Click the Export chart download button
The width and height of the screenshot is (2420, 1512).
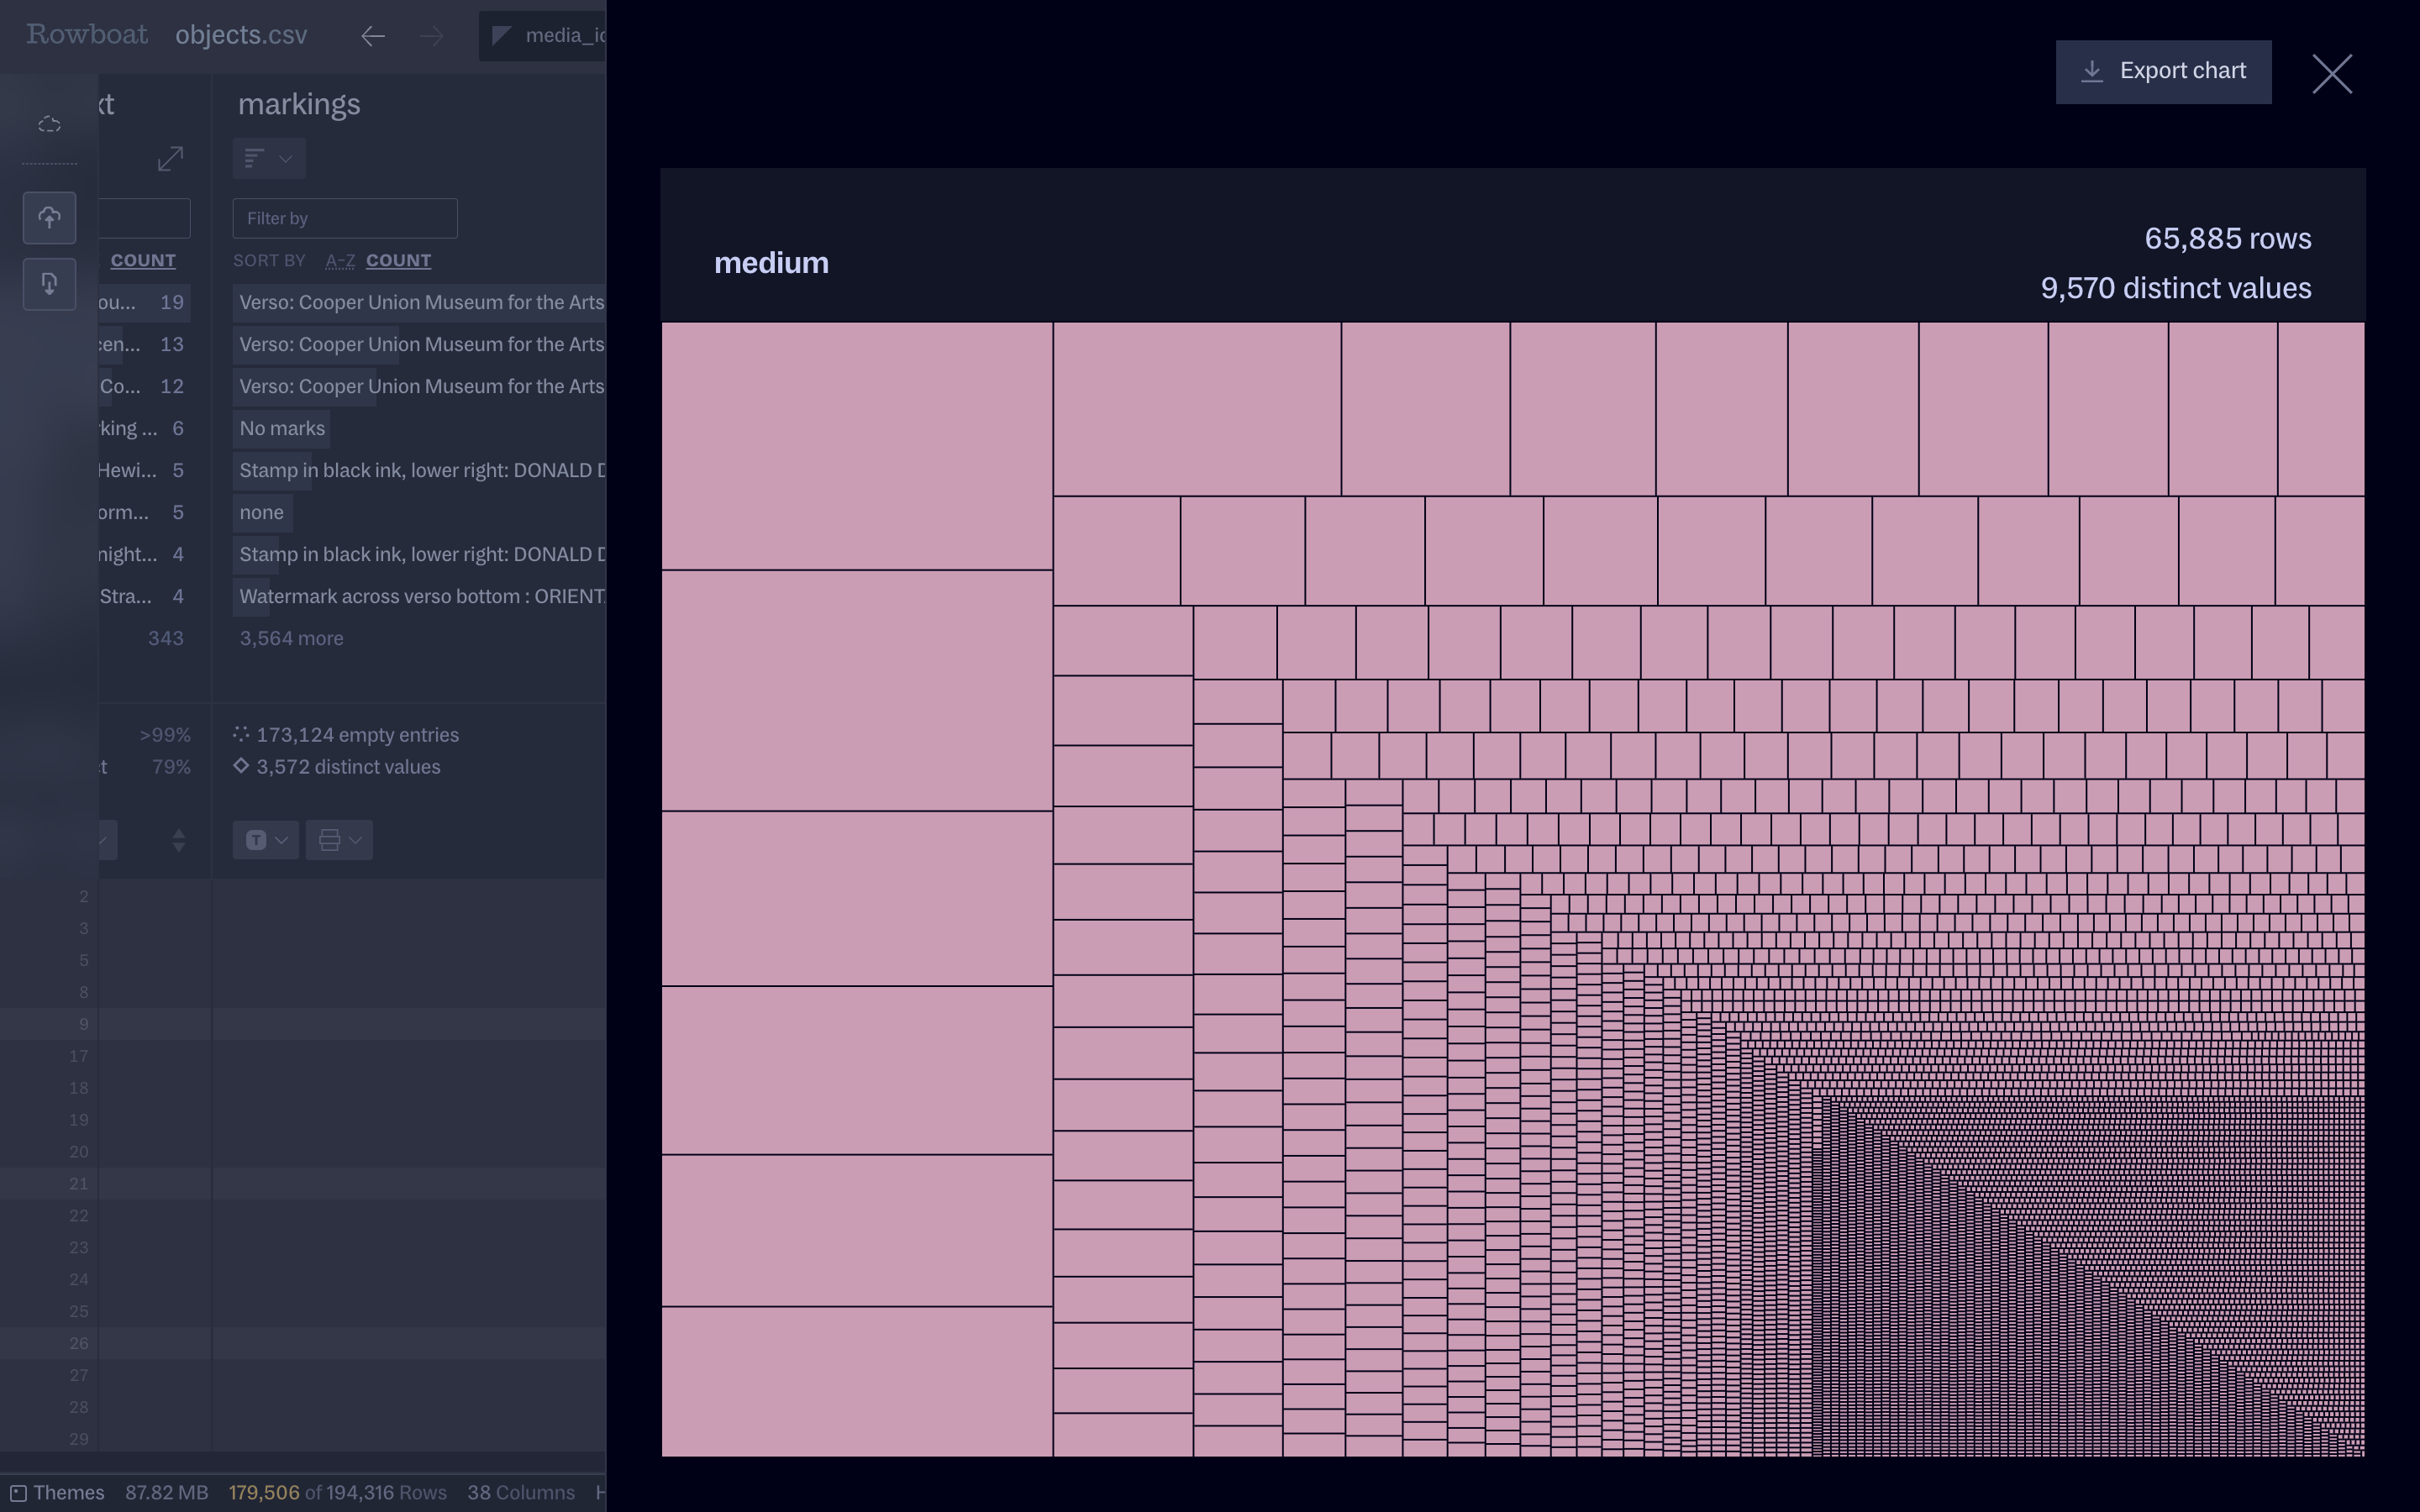pyautogui.click(x=2162, y=72)
